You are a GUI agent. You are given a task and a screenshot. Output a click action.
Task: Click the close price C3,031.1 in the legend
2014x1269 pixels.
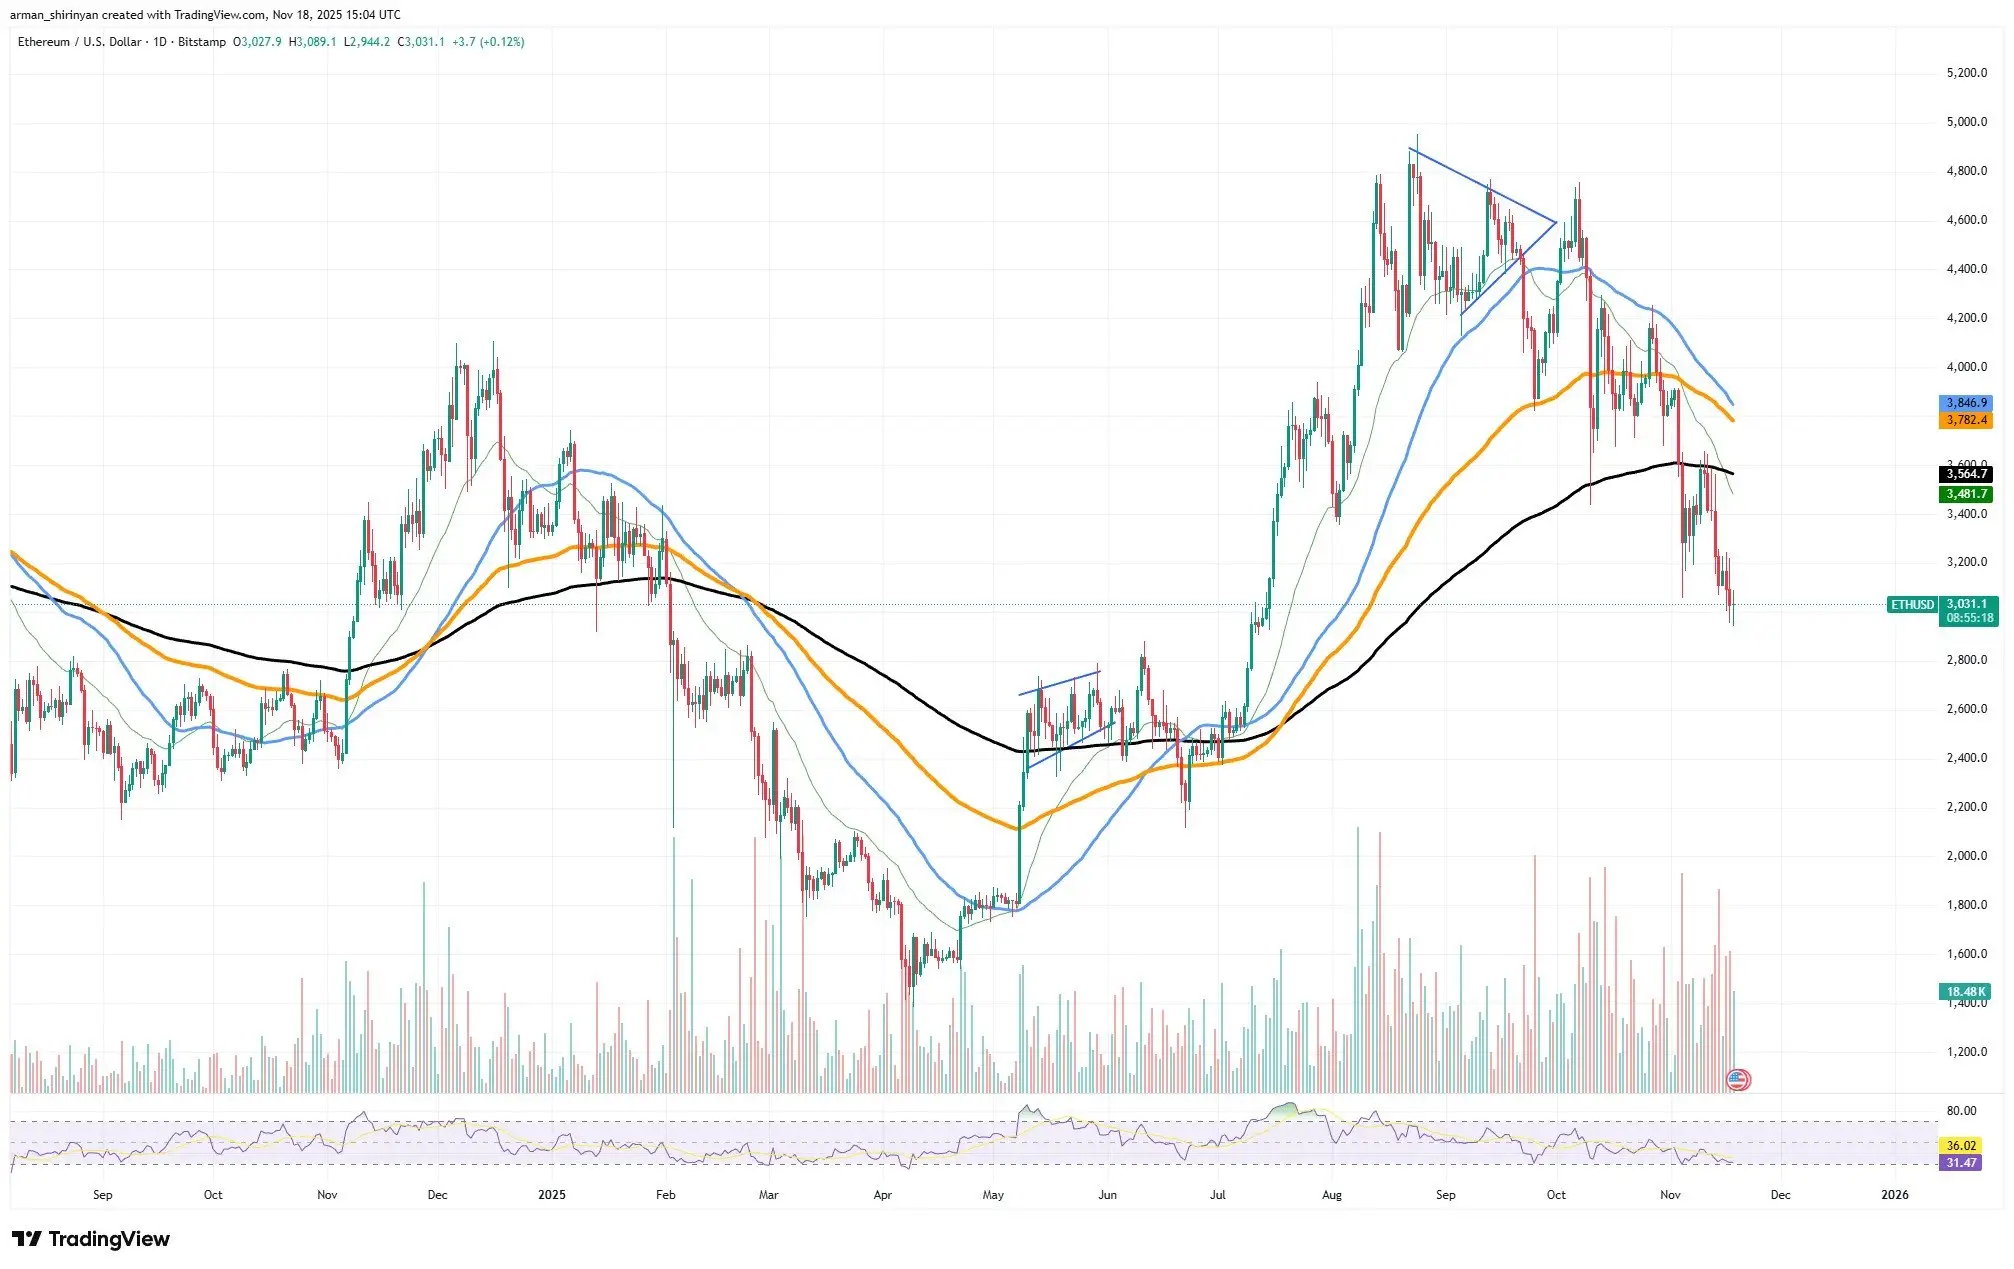[420, 43]
